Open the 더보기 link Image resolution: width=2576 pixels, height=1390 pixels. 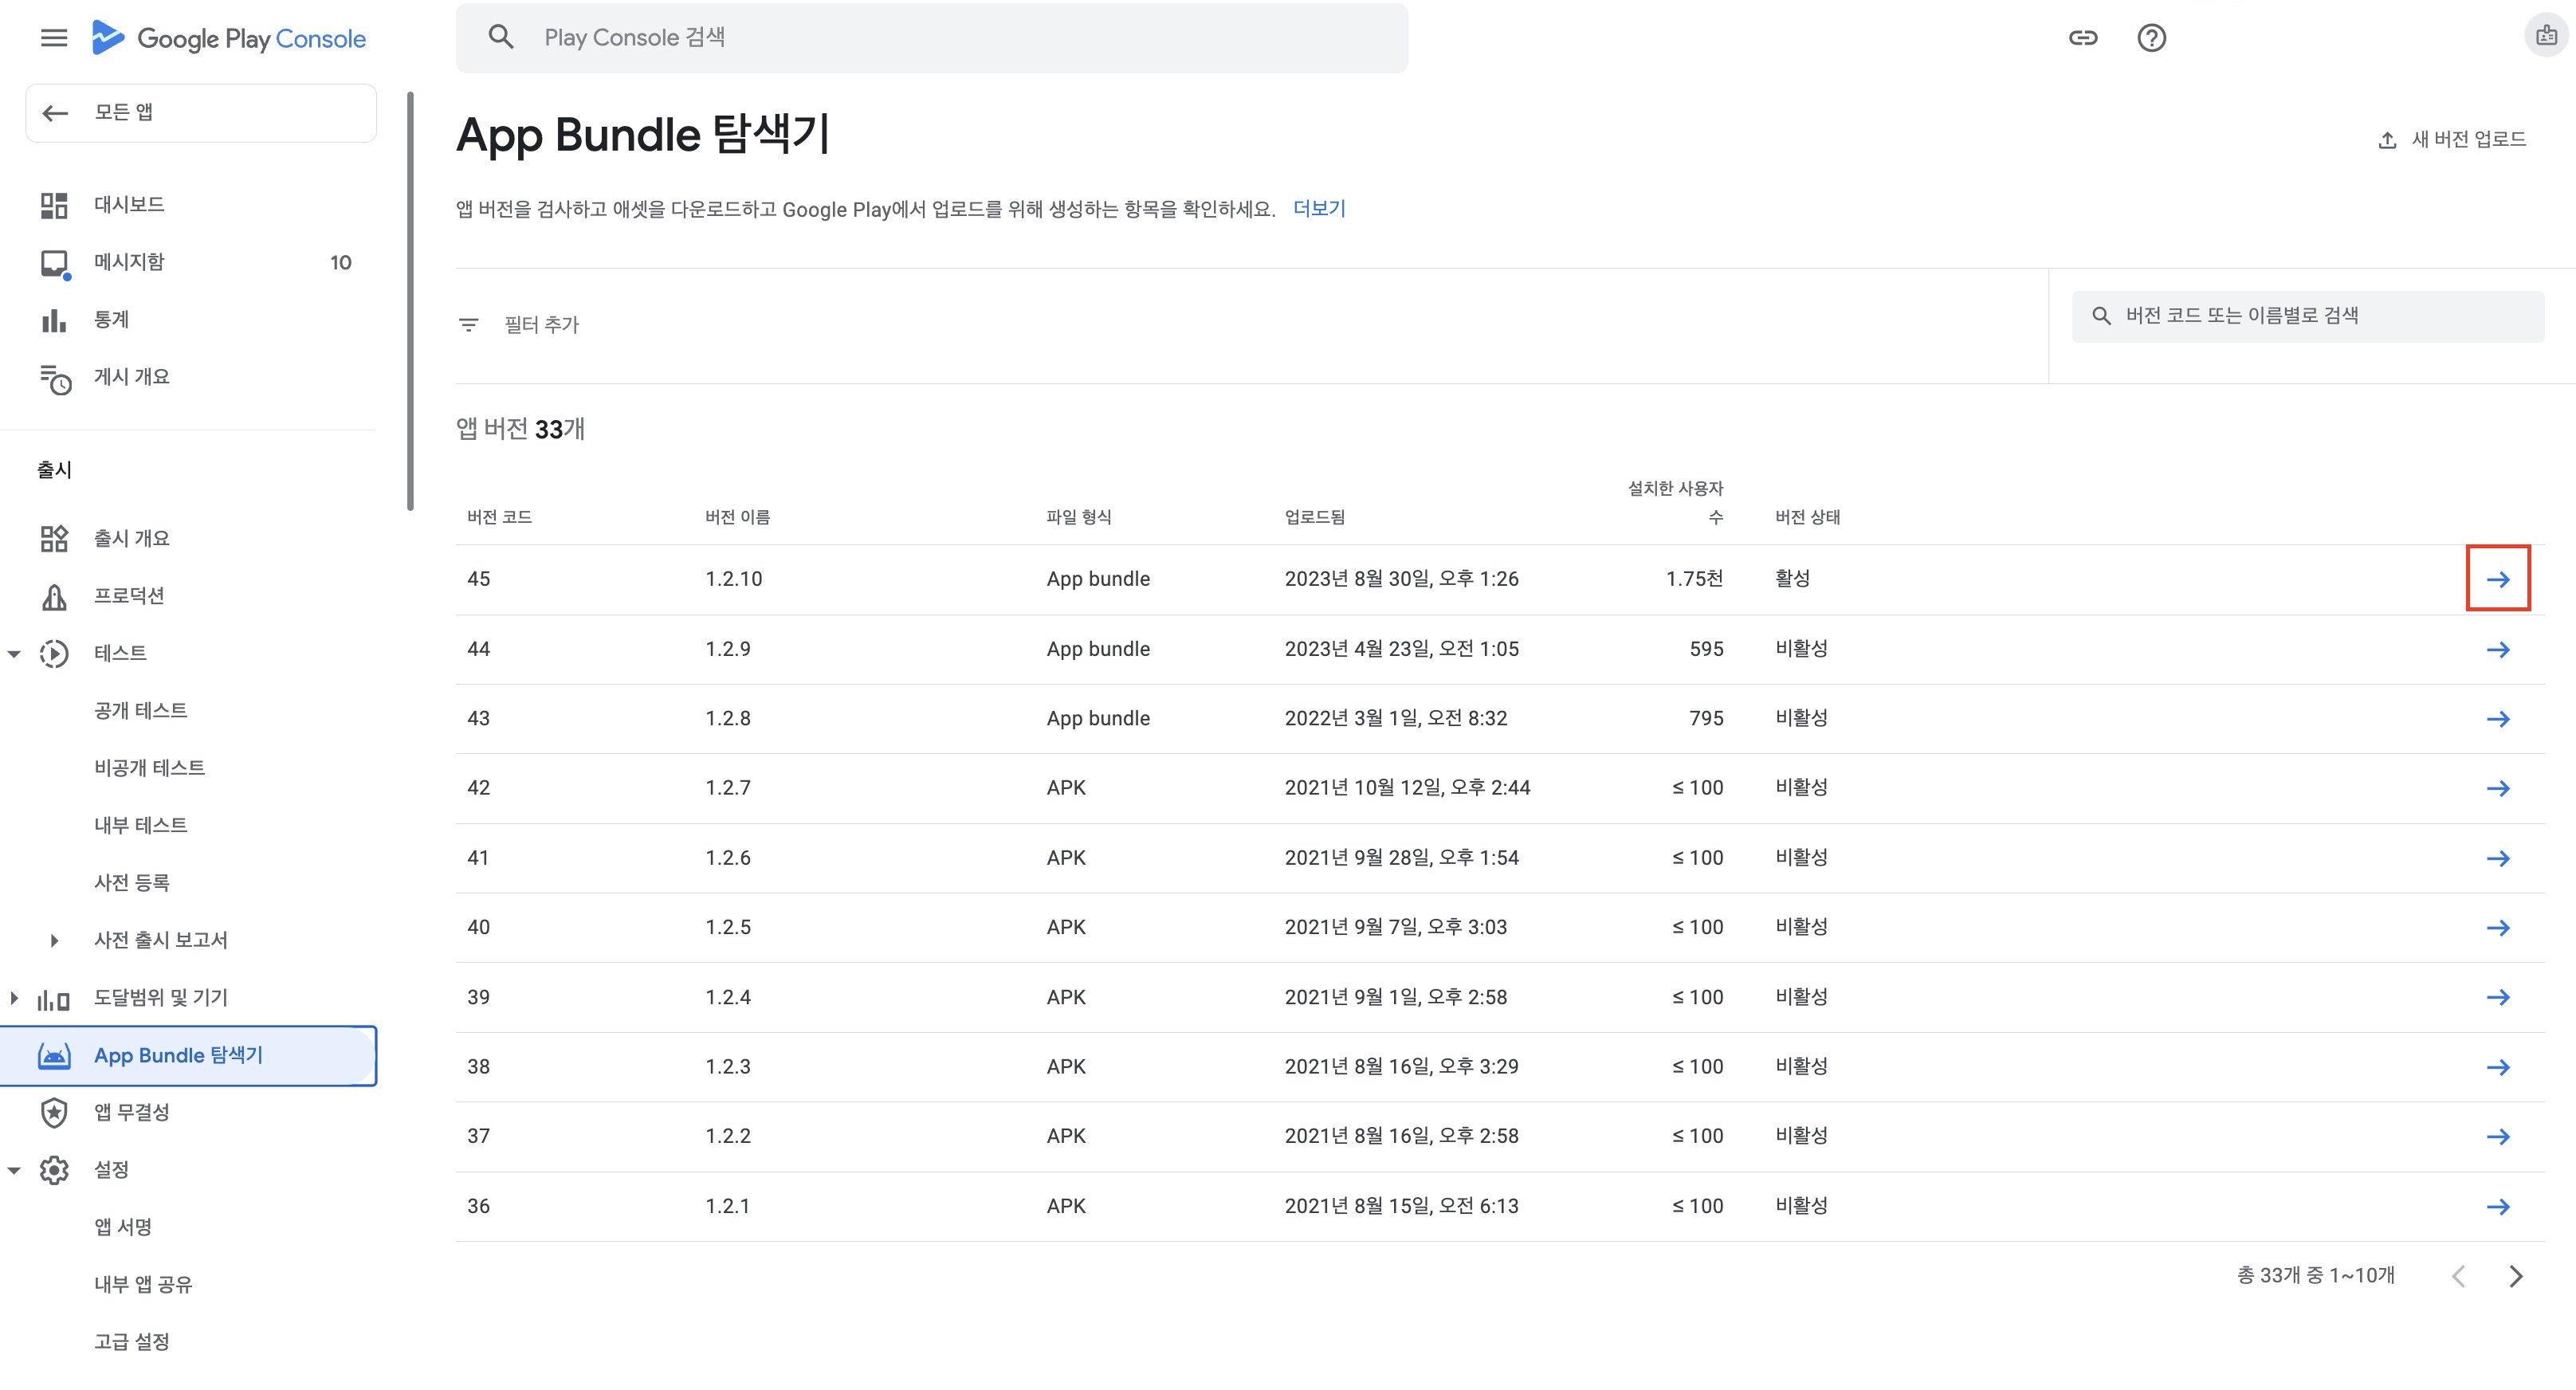tap(1318, 209)
